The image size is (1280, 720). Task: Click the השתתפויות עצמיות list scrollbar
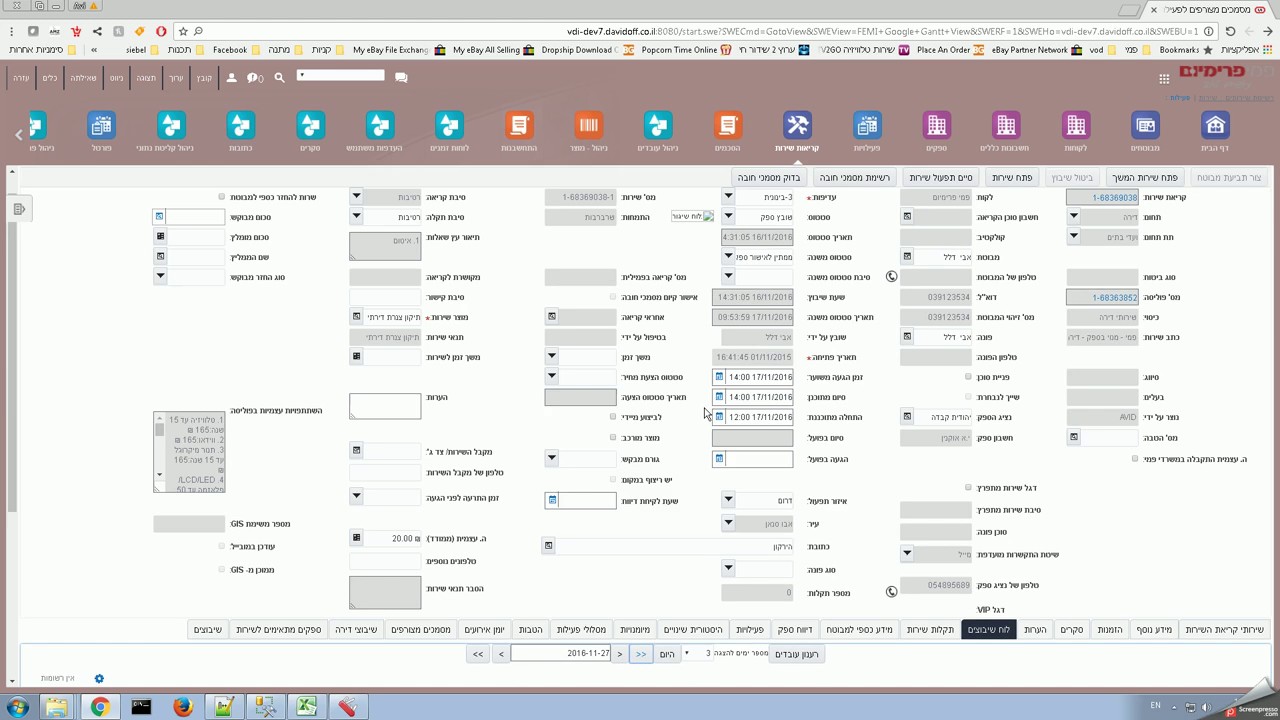coord(159,452)
